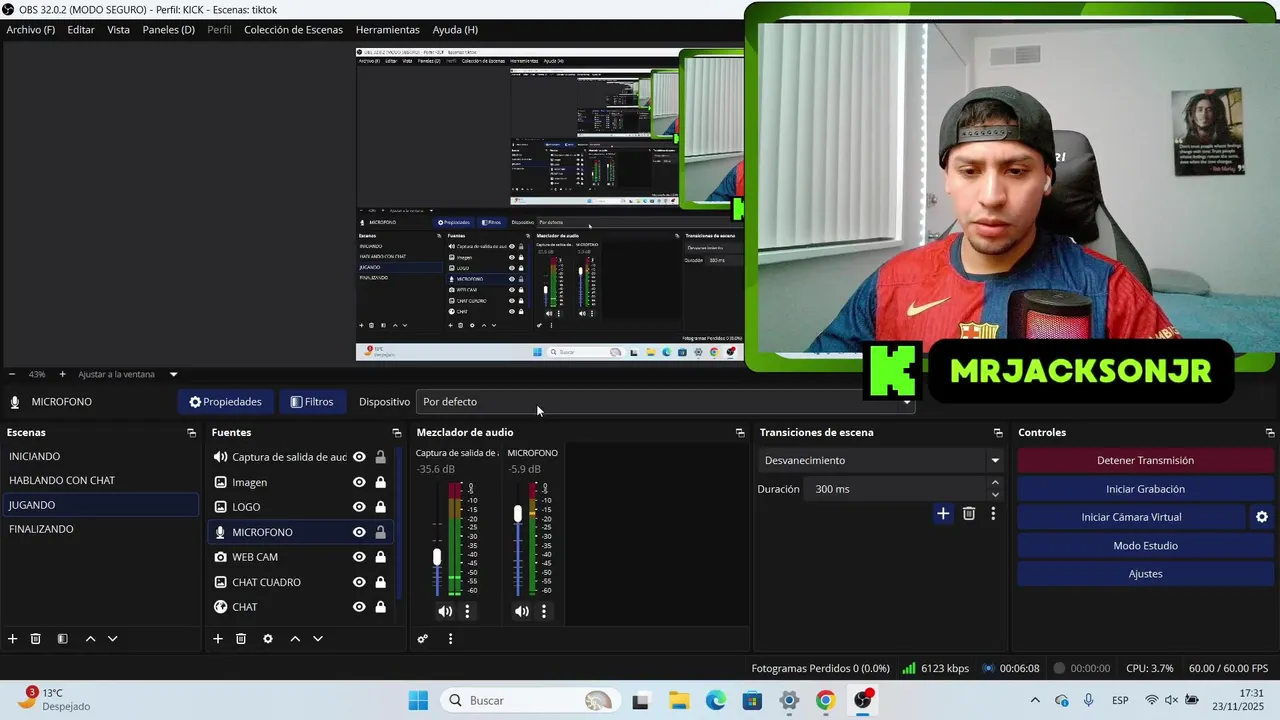Unlock the Imagen source
Screen dimensions: 1280x720
point(380,482)
